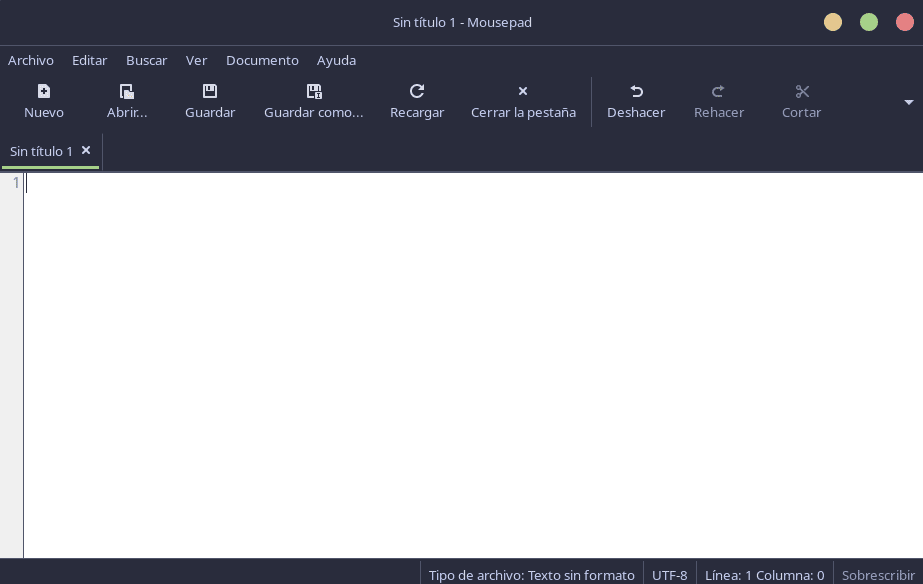This screenshot has height=584, width=923.
Task: Open the Buscar menu
Action: click(x=147, y=60)
